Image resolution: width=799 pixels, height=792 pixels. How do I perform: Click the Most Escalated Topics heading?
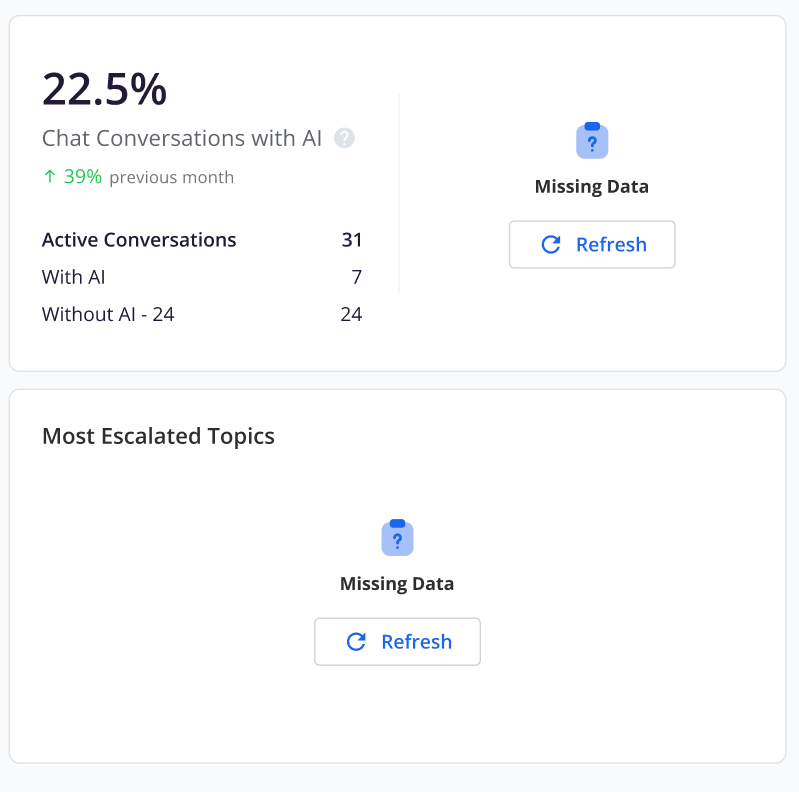coord(158,436)
